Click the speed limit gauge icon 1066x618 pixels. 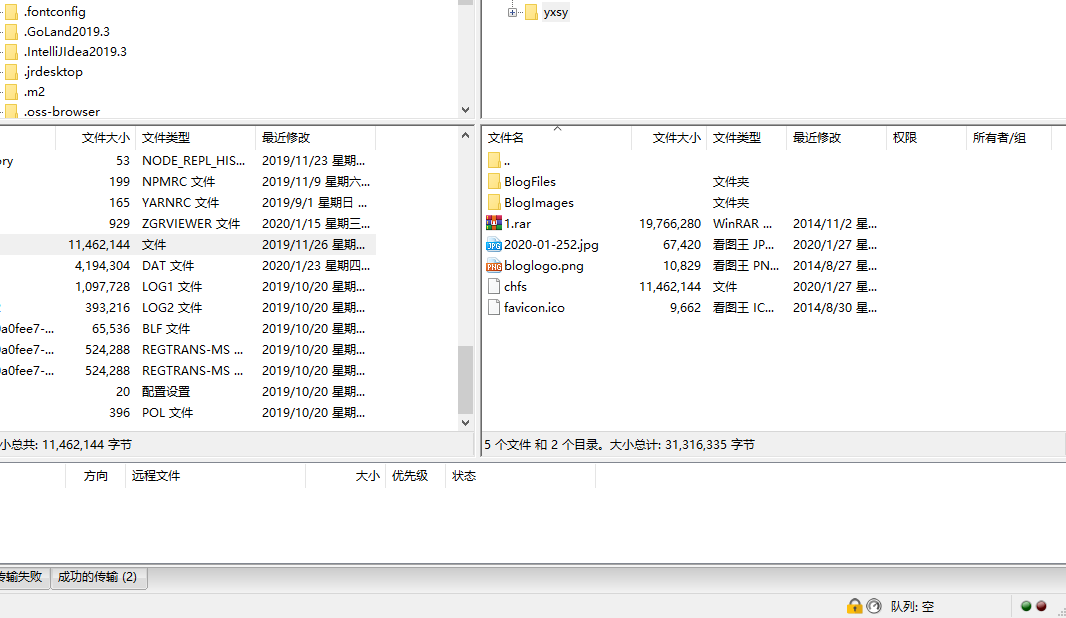[x=874, y=606]
